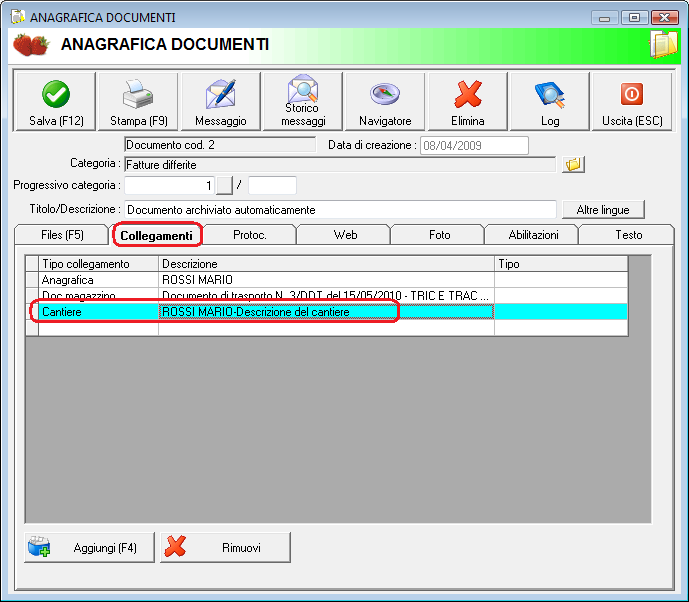689x602 pixels.
Task: Maximize the Anagrafica Documenti window
Action: click(x=634, y=18)
